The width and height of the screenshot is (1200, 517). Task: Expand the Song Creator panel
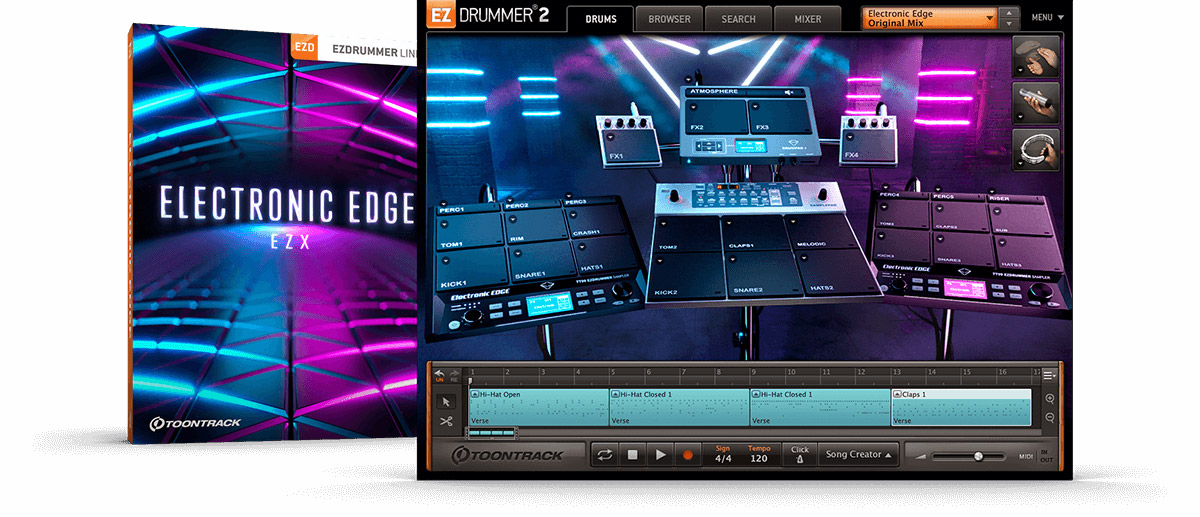click(x=858, y=455)
